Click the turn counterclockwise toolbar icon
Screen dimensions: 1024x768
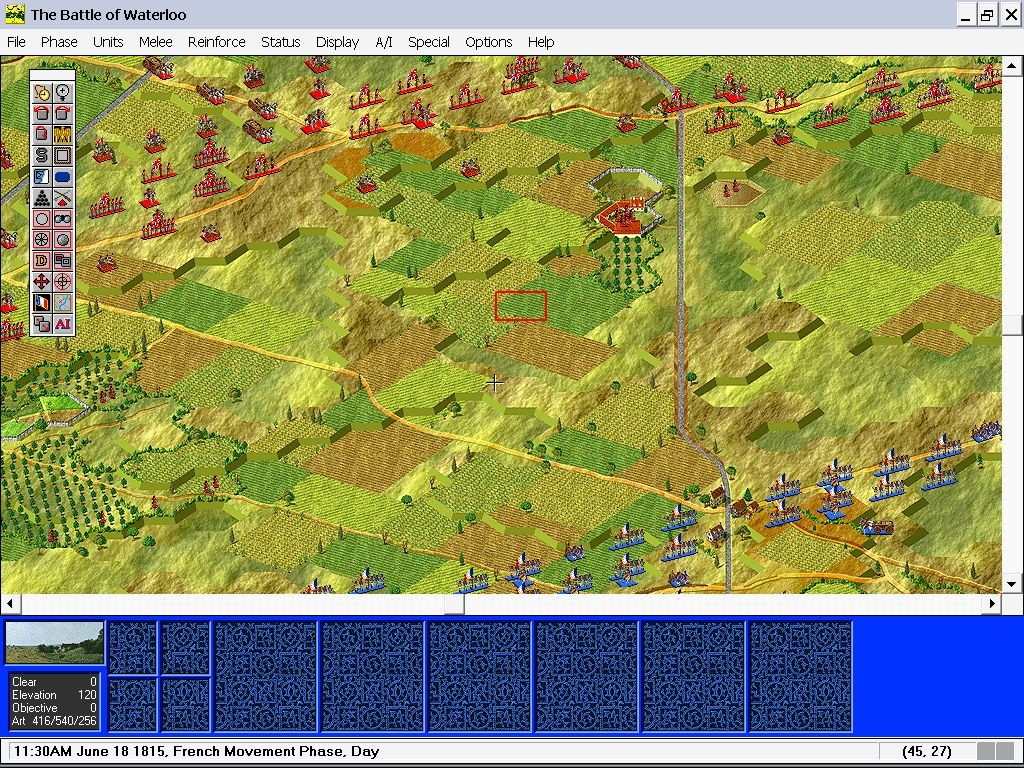pos(42,114)
